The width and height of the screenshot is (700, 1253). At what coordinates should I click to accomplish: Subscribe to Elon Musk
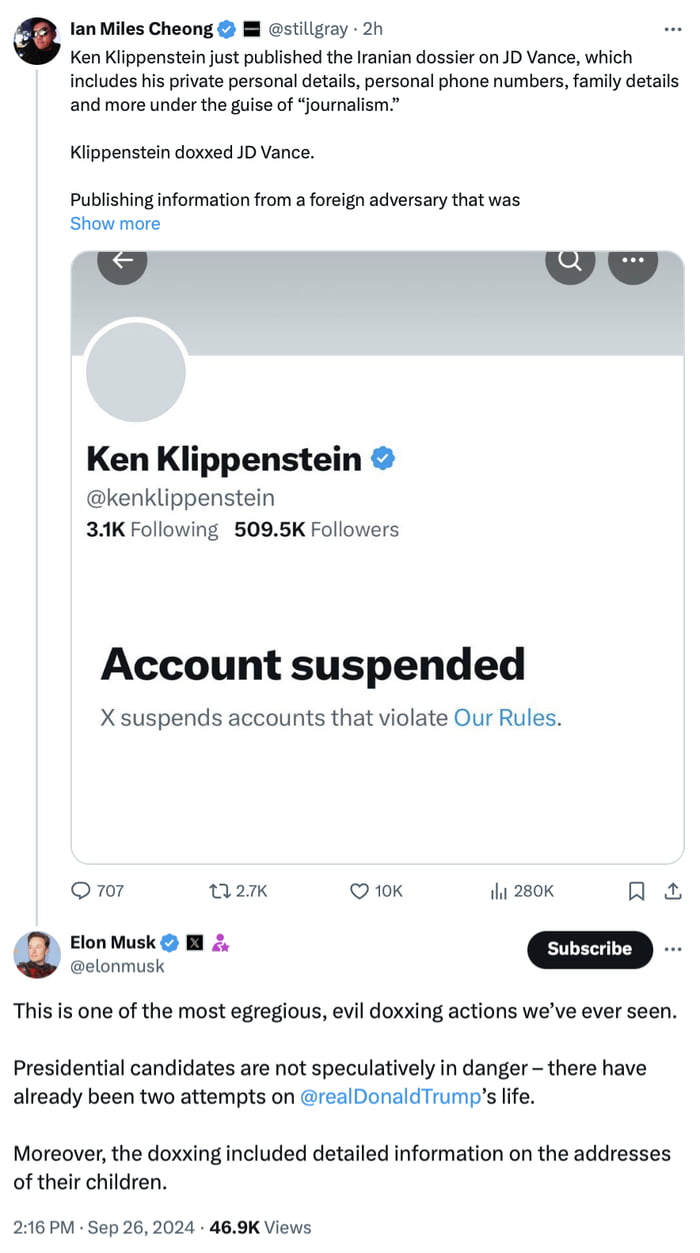[x=589, y=950]
